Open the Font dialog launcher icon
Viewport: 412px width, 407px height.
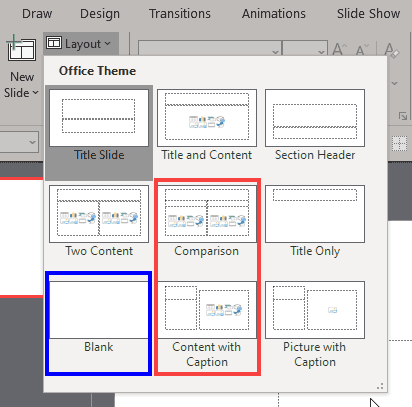coord(403,116)
